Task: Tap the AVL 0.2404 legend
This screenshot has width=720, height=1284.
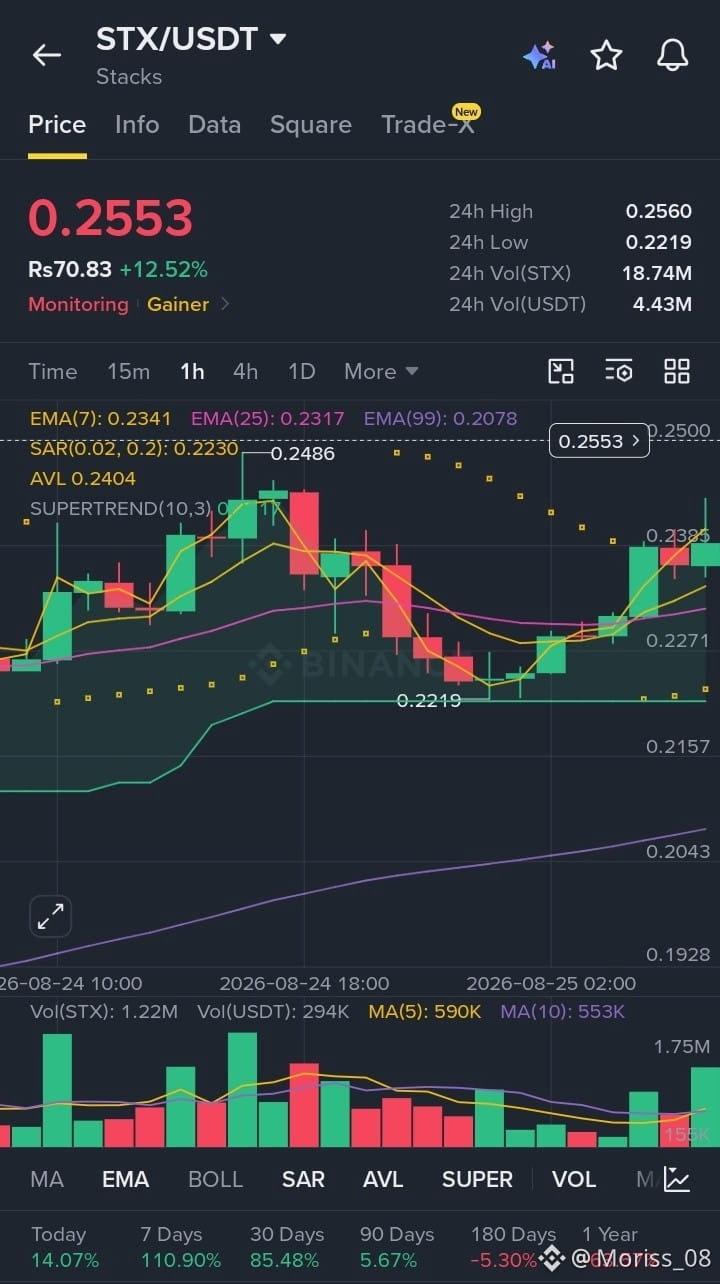Action: 83,479
